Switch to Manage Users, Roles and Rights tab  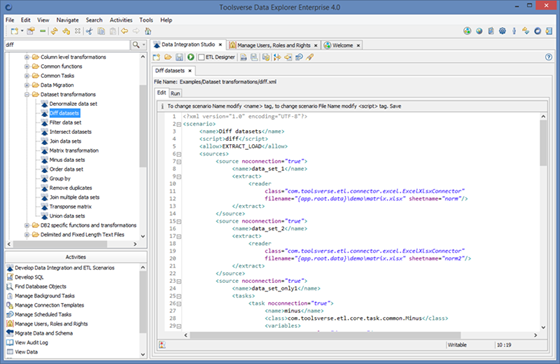click(x=274, y=45)
